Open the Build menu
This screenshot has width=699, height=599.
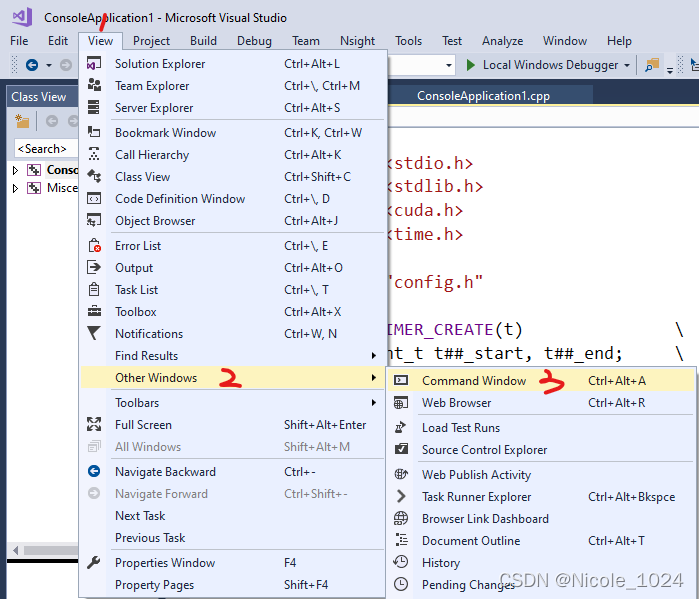point(203,41)
